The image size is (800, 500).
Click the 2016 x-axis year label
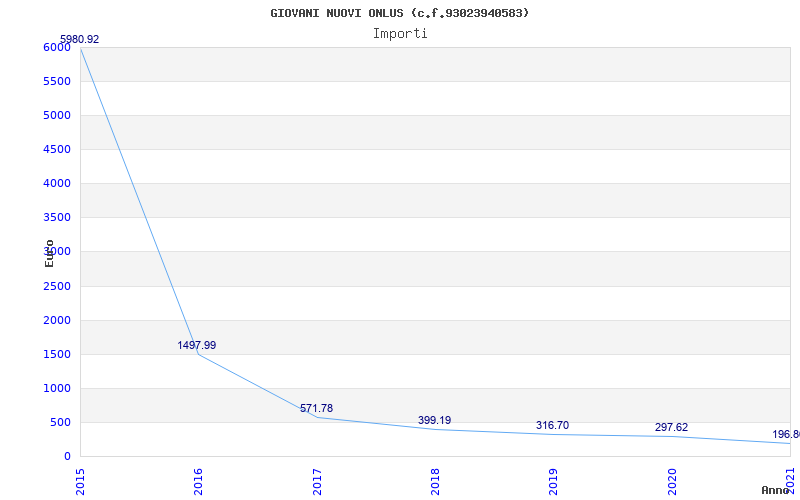click(198, 482)
